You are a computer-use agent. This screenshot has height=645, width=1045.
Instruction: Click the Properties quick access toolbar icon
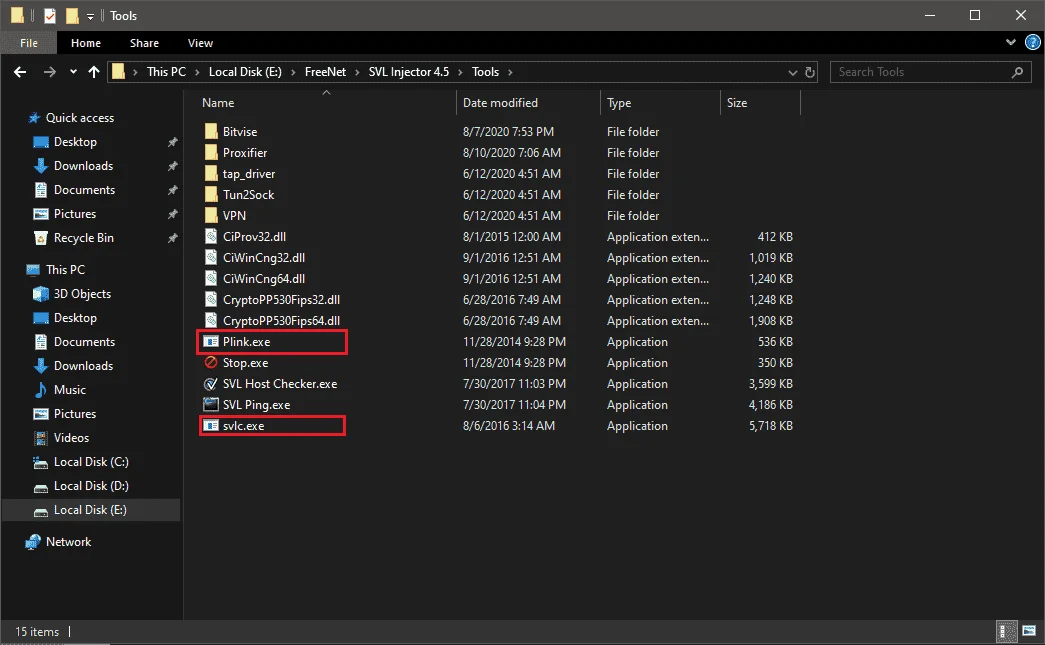[x=50, y=15]
